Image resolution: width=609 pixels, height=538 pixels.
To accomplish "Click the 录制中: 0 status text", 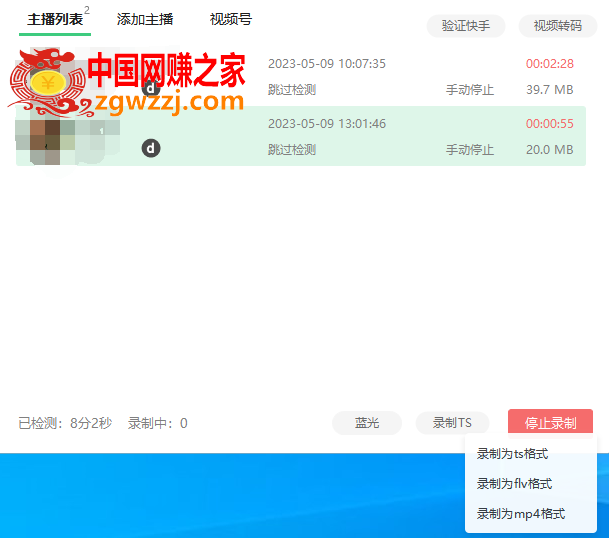I will tap(158, 423).
